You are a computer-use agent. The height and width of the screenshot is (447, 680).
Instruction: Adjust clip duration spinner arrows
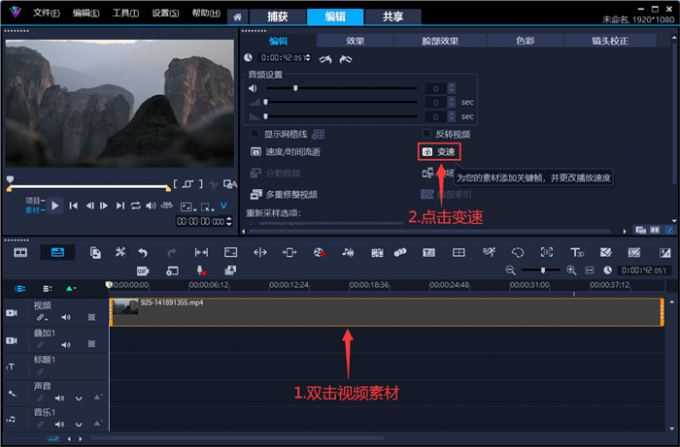307,57
